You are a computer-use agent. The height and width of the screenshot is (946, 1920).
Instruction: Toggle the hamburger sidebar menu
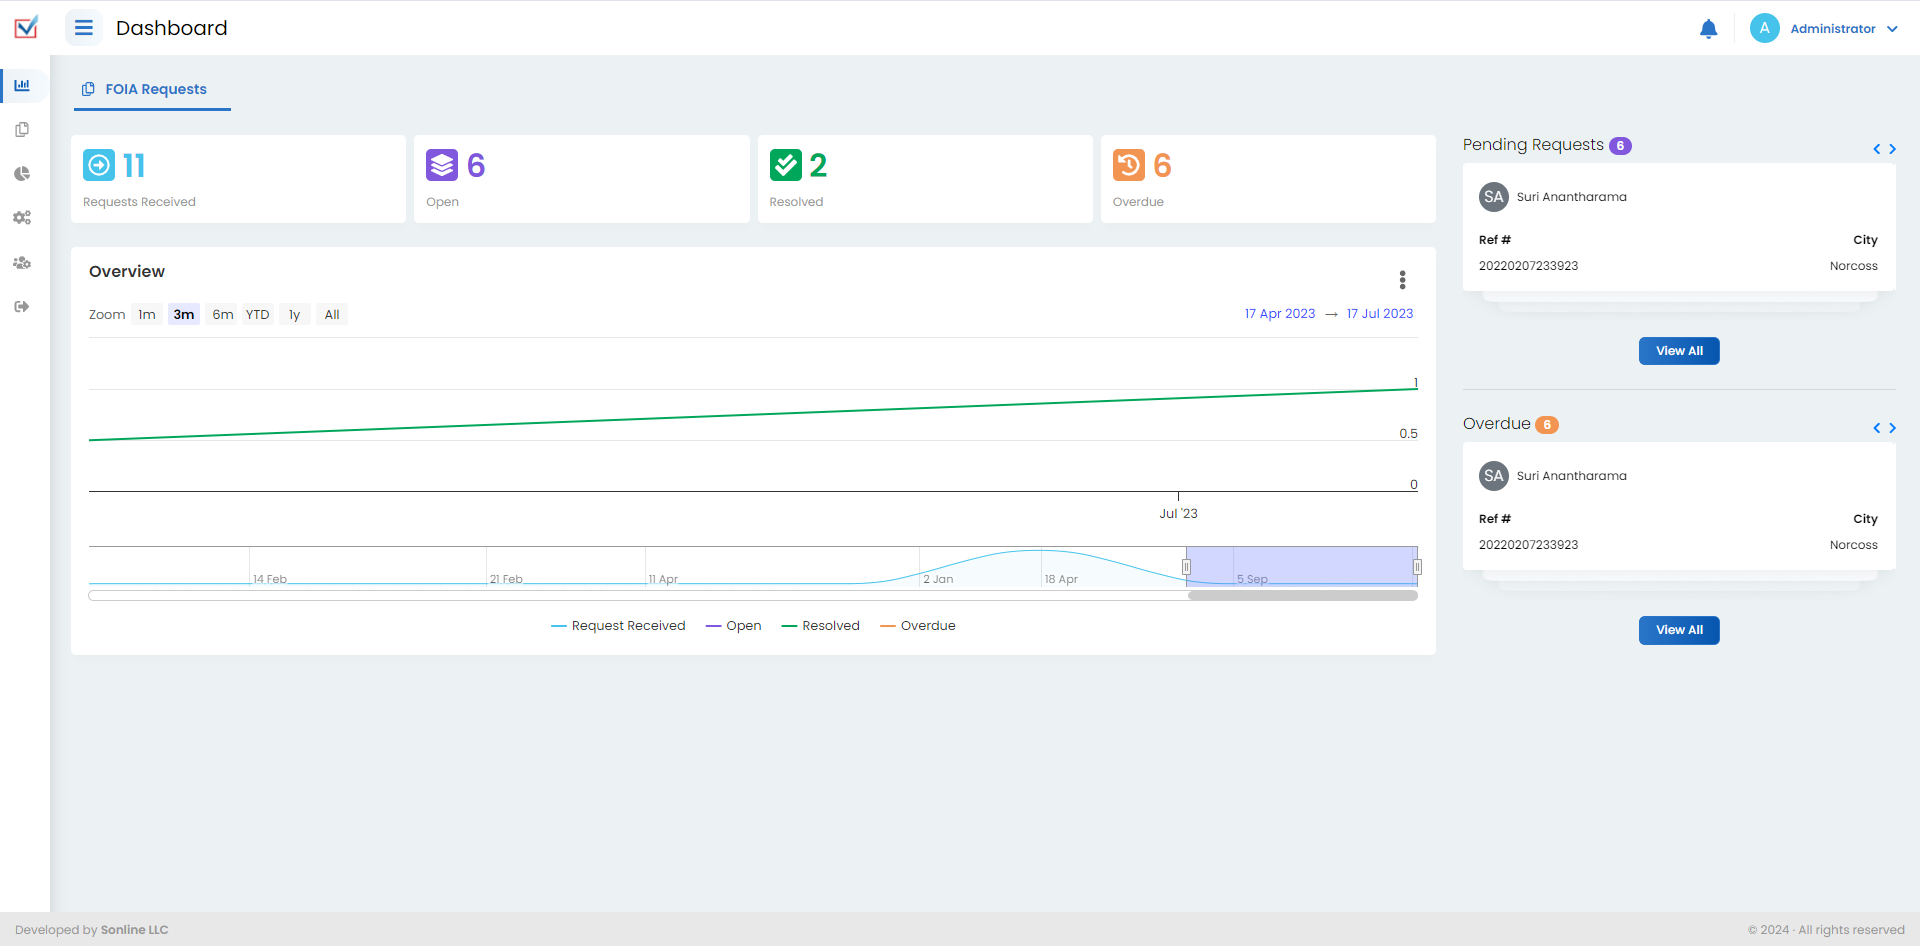pos(84,28)
